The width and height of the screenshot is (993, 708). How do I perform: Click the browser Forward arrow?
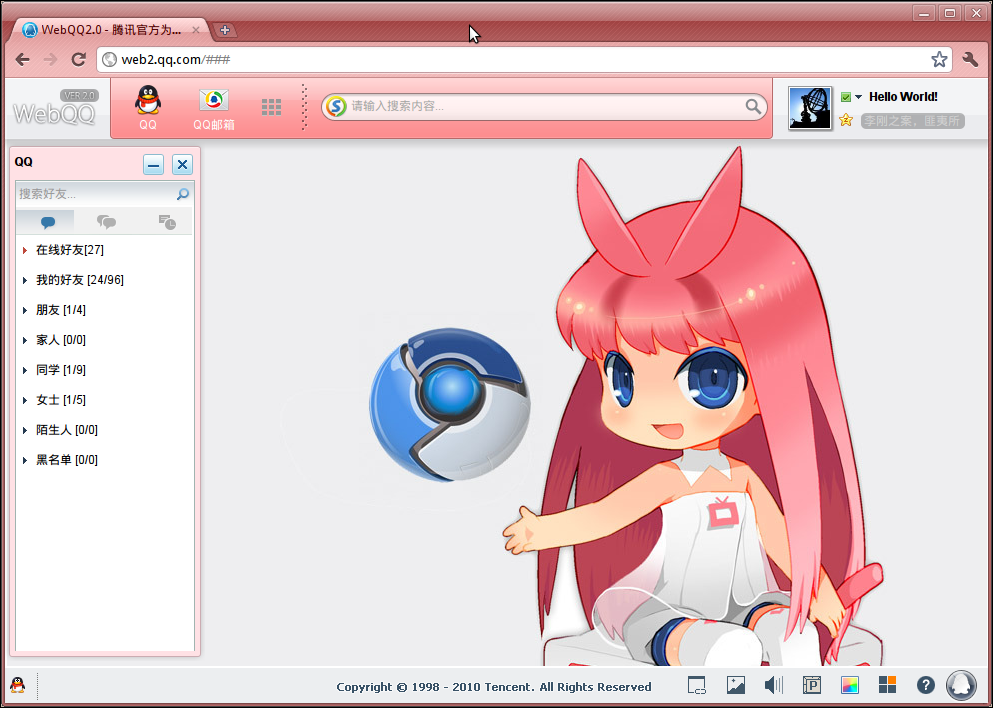(x=50, y=60)
